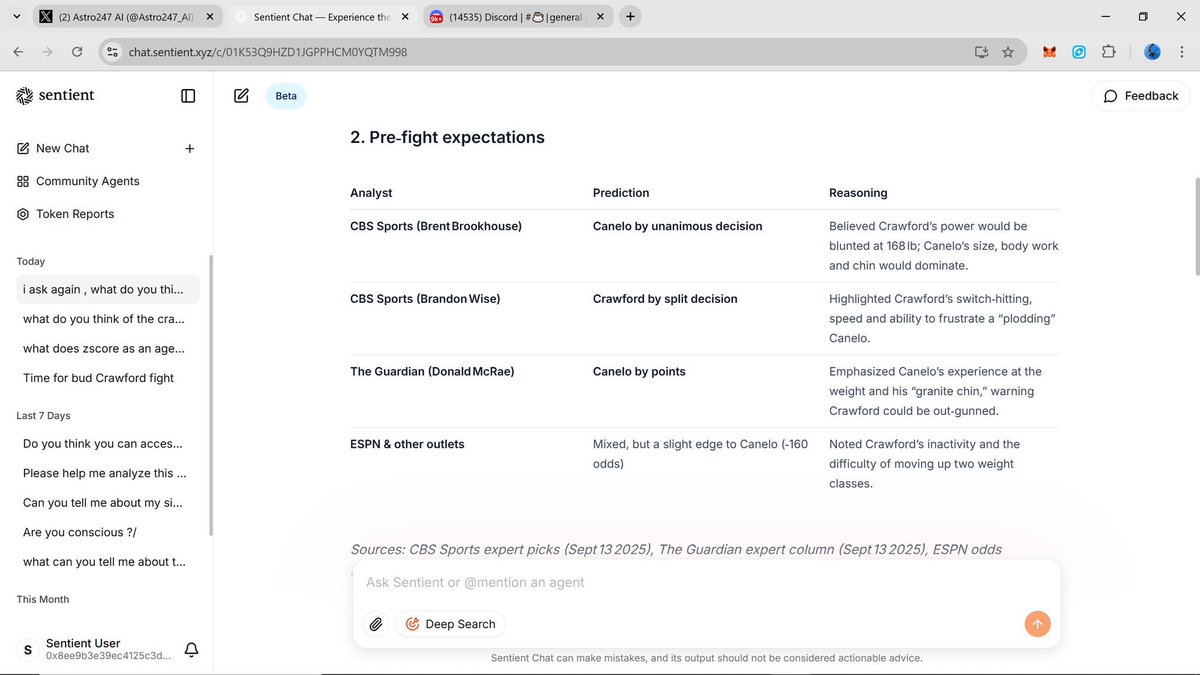Click 'Canelo by unanimous decision' cell
1200x675 pixels.
tap(678, 226)
